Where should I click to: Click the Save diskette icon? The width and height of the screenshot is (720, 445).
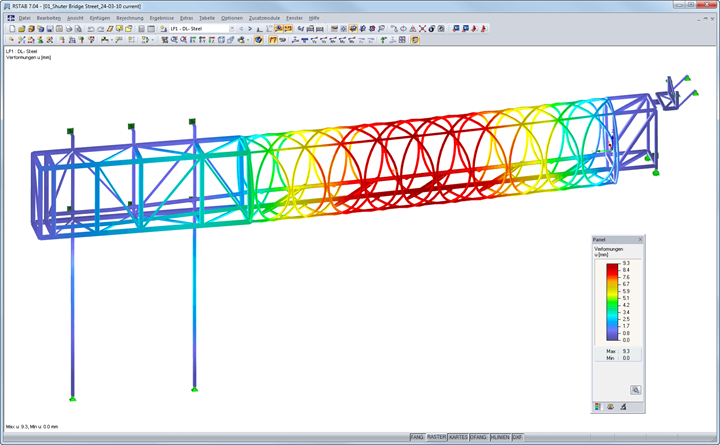coord(50,28)
